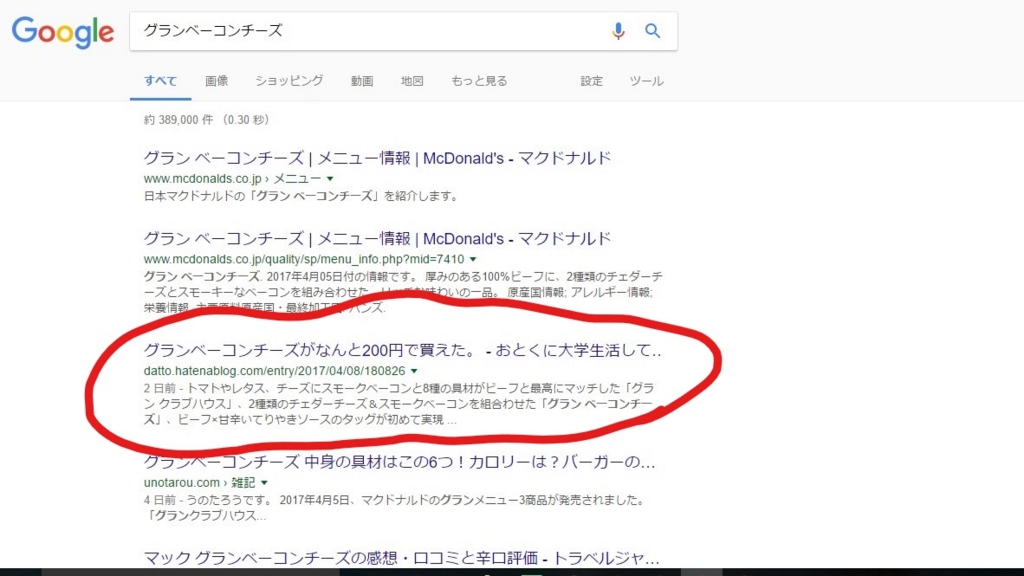This screenshot has width=1024, height=576.
Task: Open 中身の具材はこの6つ result title
Action: pyautogui.click(x=399, y=462)
